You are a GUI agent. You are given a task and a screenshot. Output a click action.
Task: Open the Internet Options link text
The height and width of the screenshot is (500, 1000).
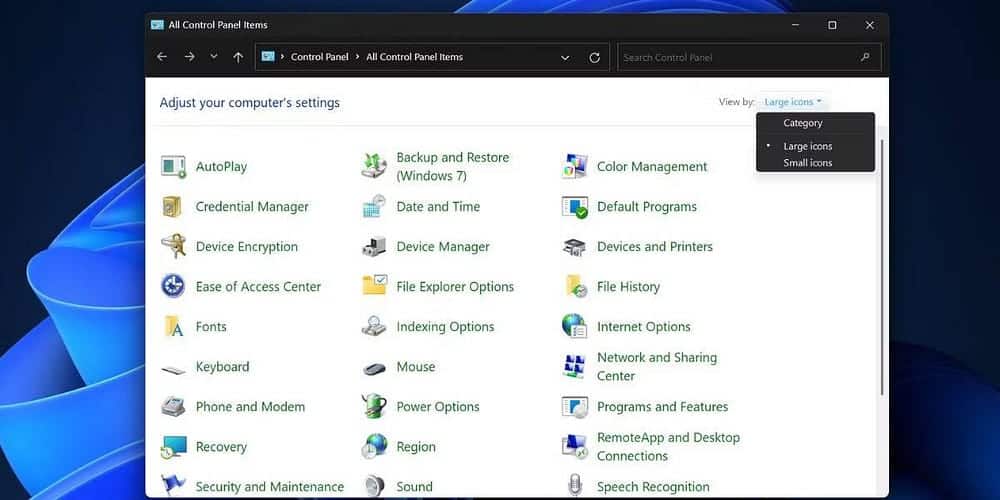click(643, 327)
